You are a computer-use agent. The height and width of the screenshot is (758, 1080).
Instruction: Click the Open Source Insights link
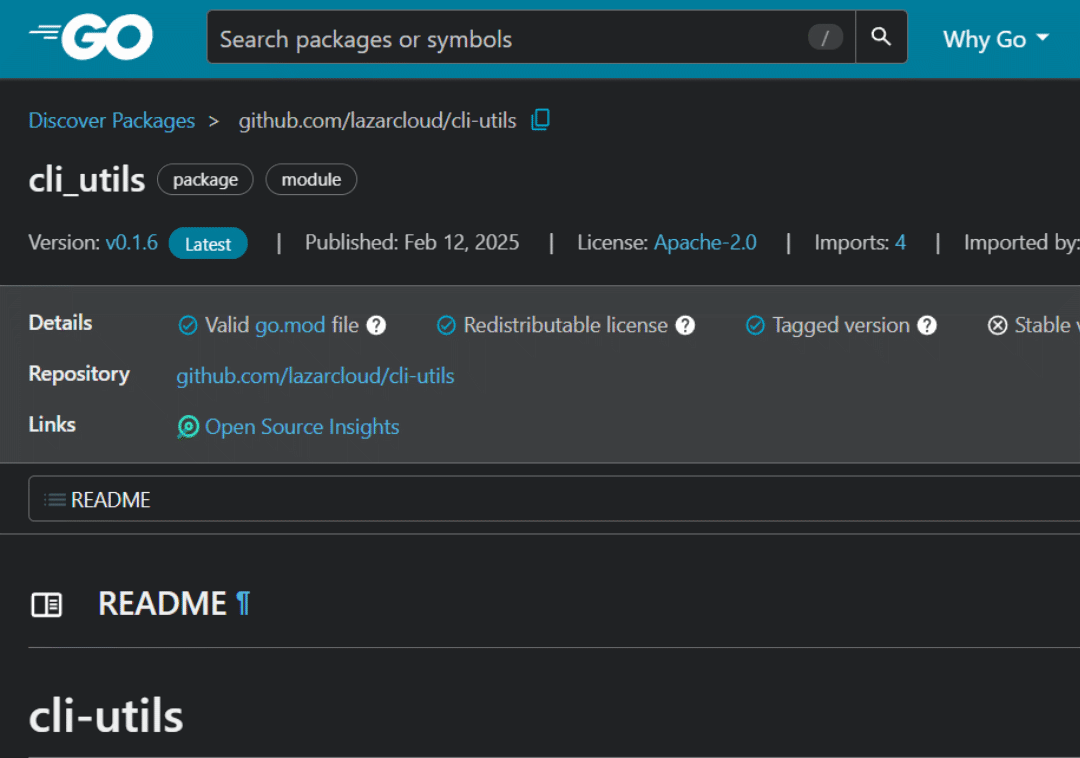[302, 427]
